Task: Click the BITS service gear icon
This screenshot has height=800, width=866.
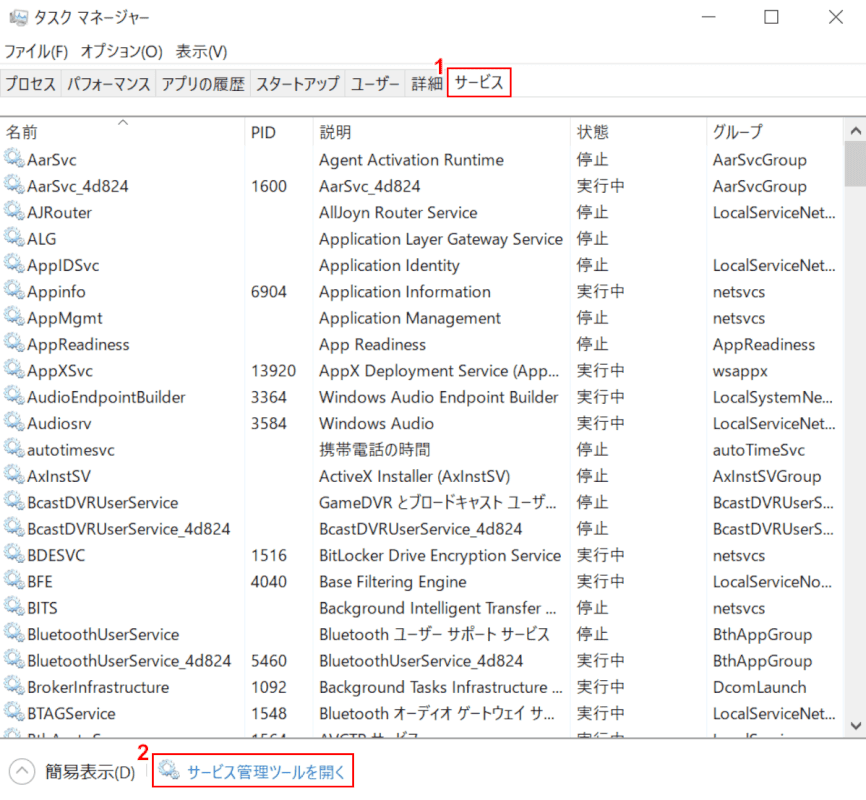Action: (x=14, y=607)
